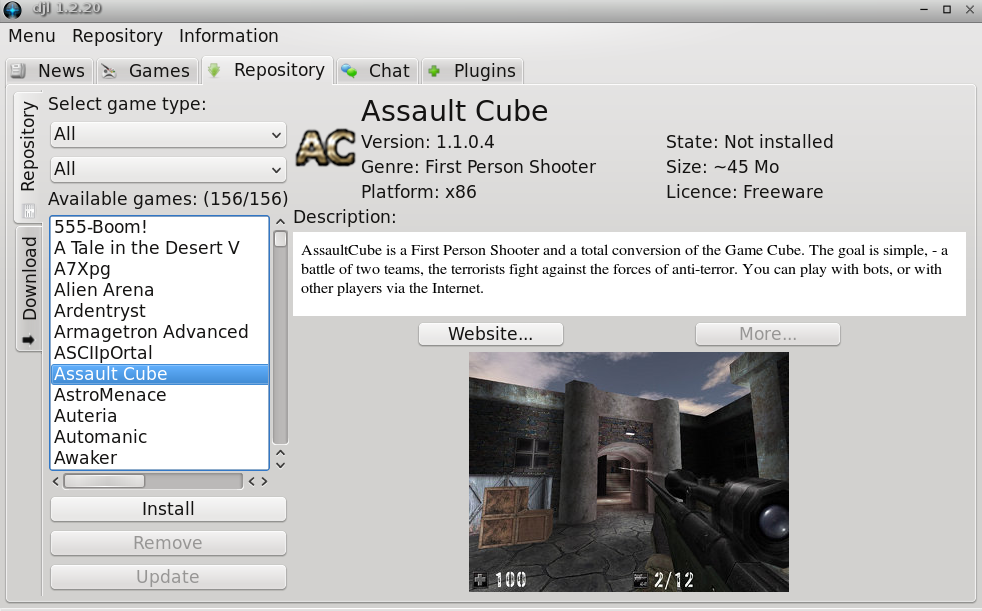This screenshot has width=982, height=611.
Task: Click the games list horizontal scrollbar handle
Action: (104, 481)
